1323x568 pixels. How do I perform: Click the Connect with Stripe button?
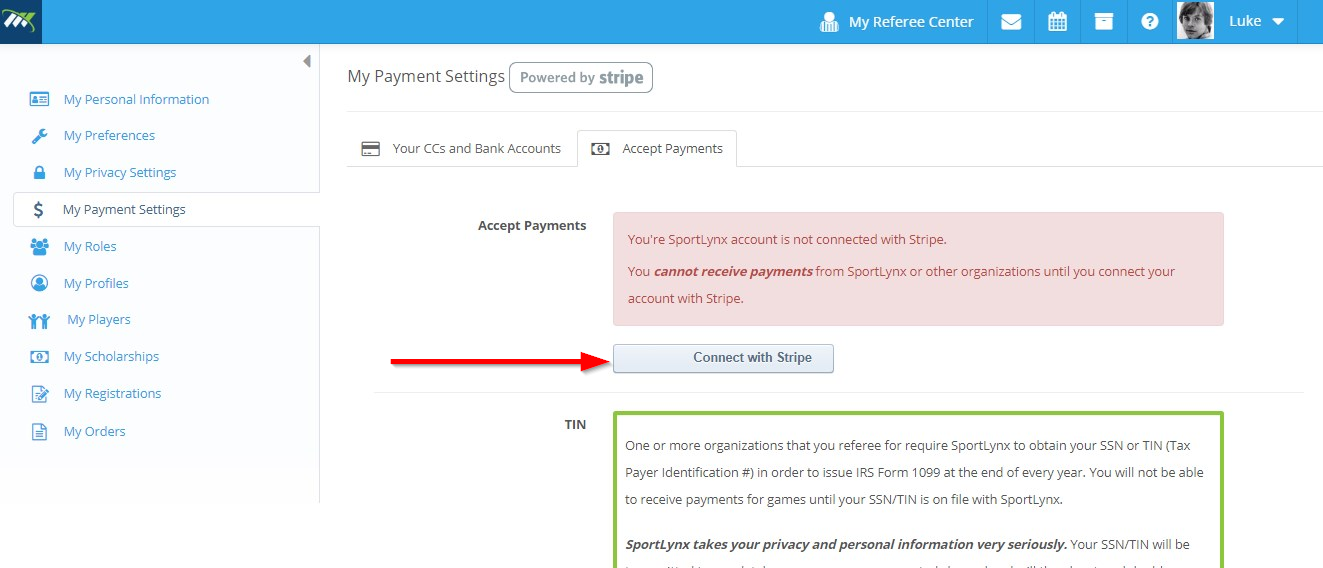[723, 358]
